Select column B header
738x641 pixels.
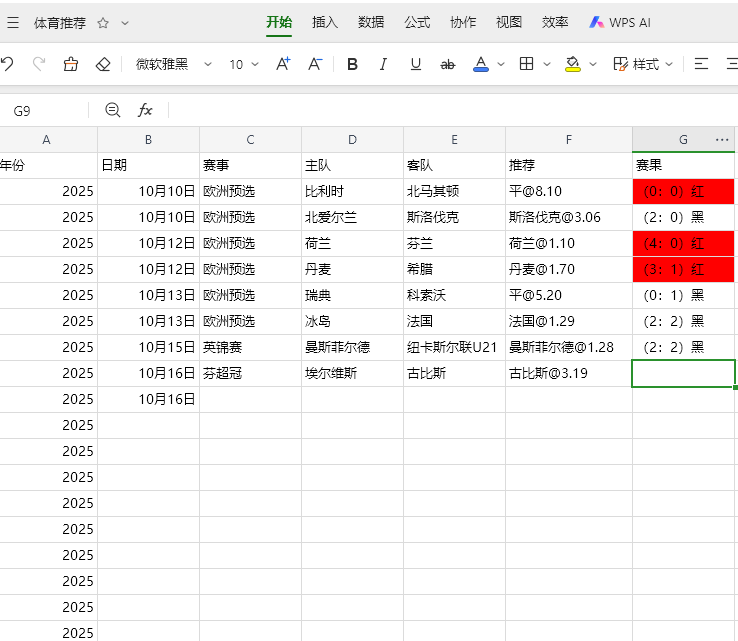click(148, 140)
